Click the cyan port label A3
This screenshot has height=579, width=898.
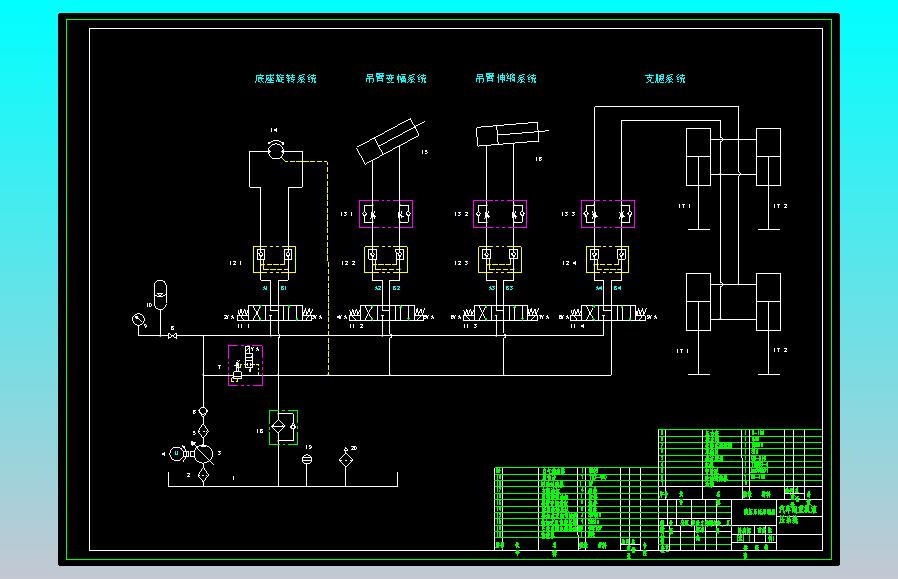pos(491,288)
